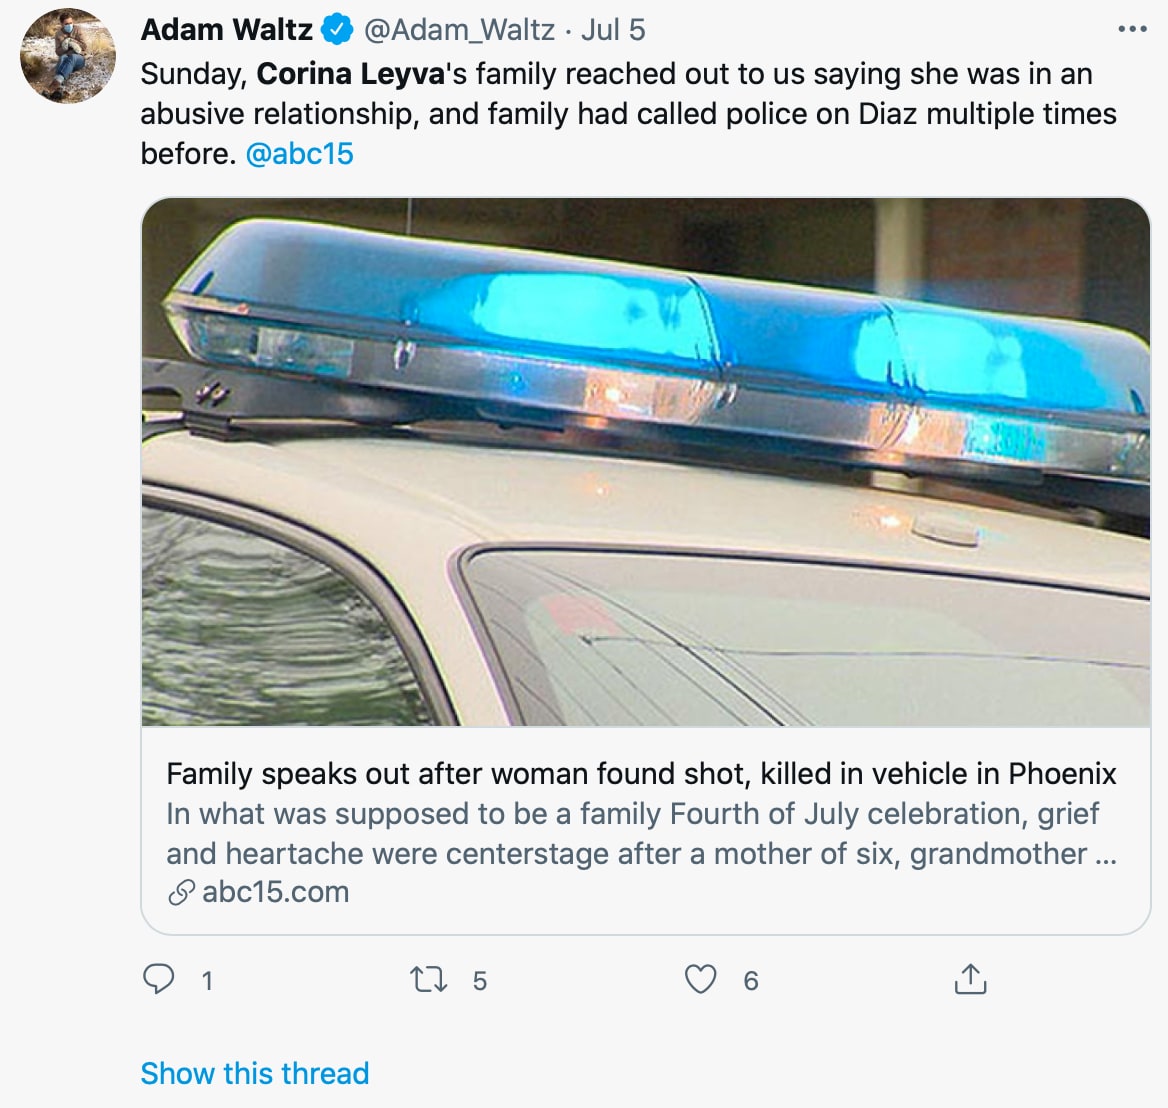Expand the conversation with 'Show this thread'

pyautogui.click(x=255, y=1073)
